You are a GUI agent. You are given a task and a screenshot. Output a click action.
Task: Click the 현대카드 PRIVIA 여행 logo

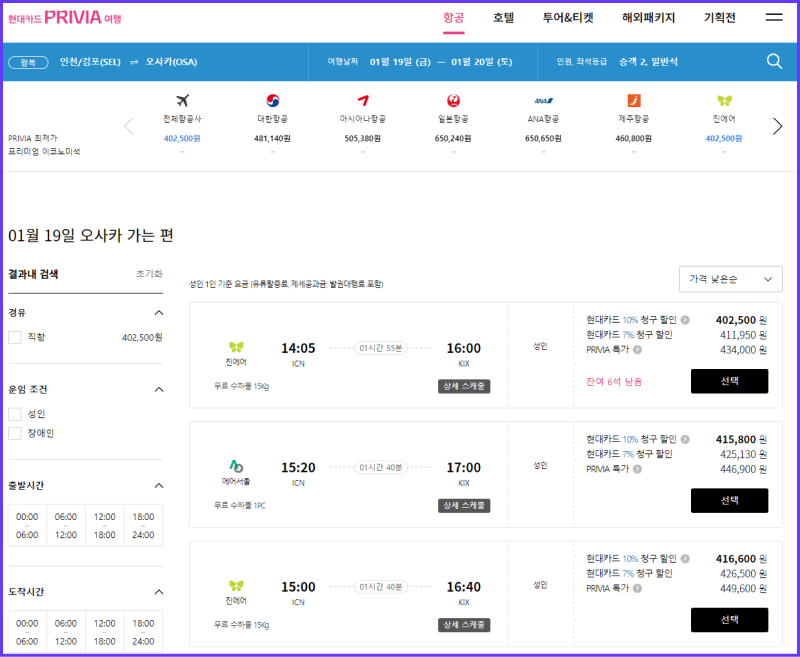click(65, 18)
